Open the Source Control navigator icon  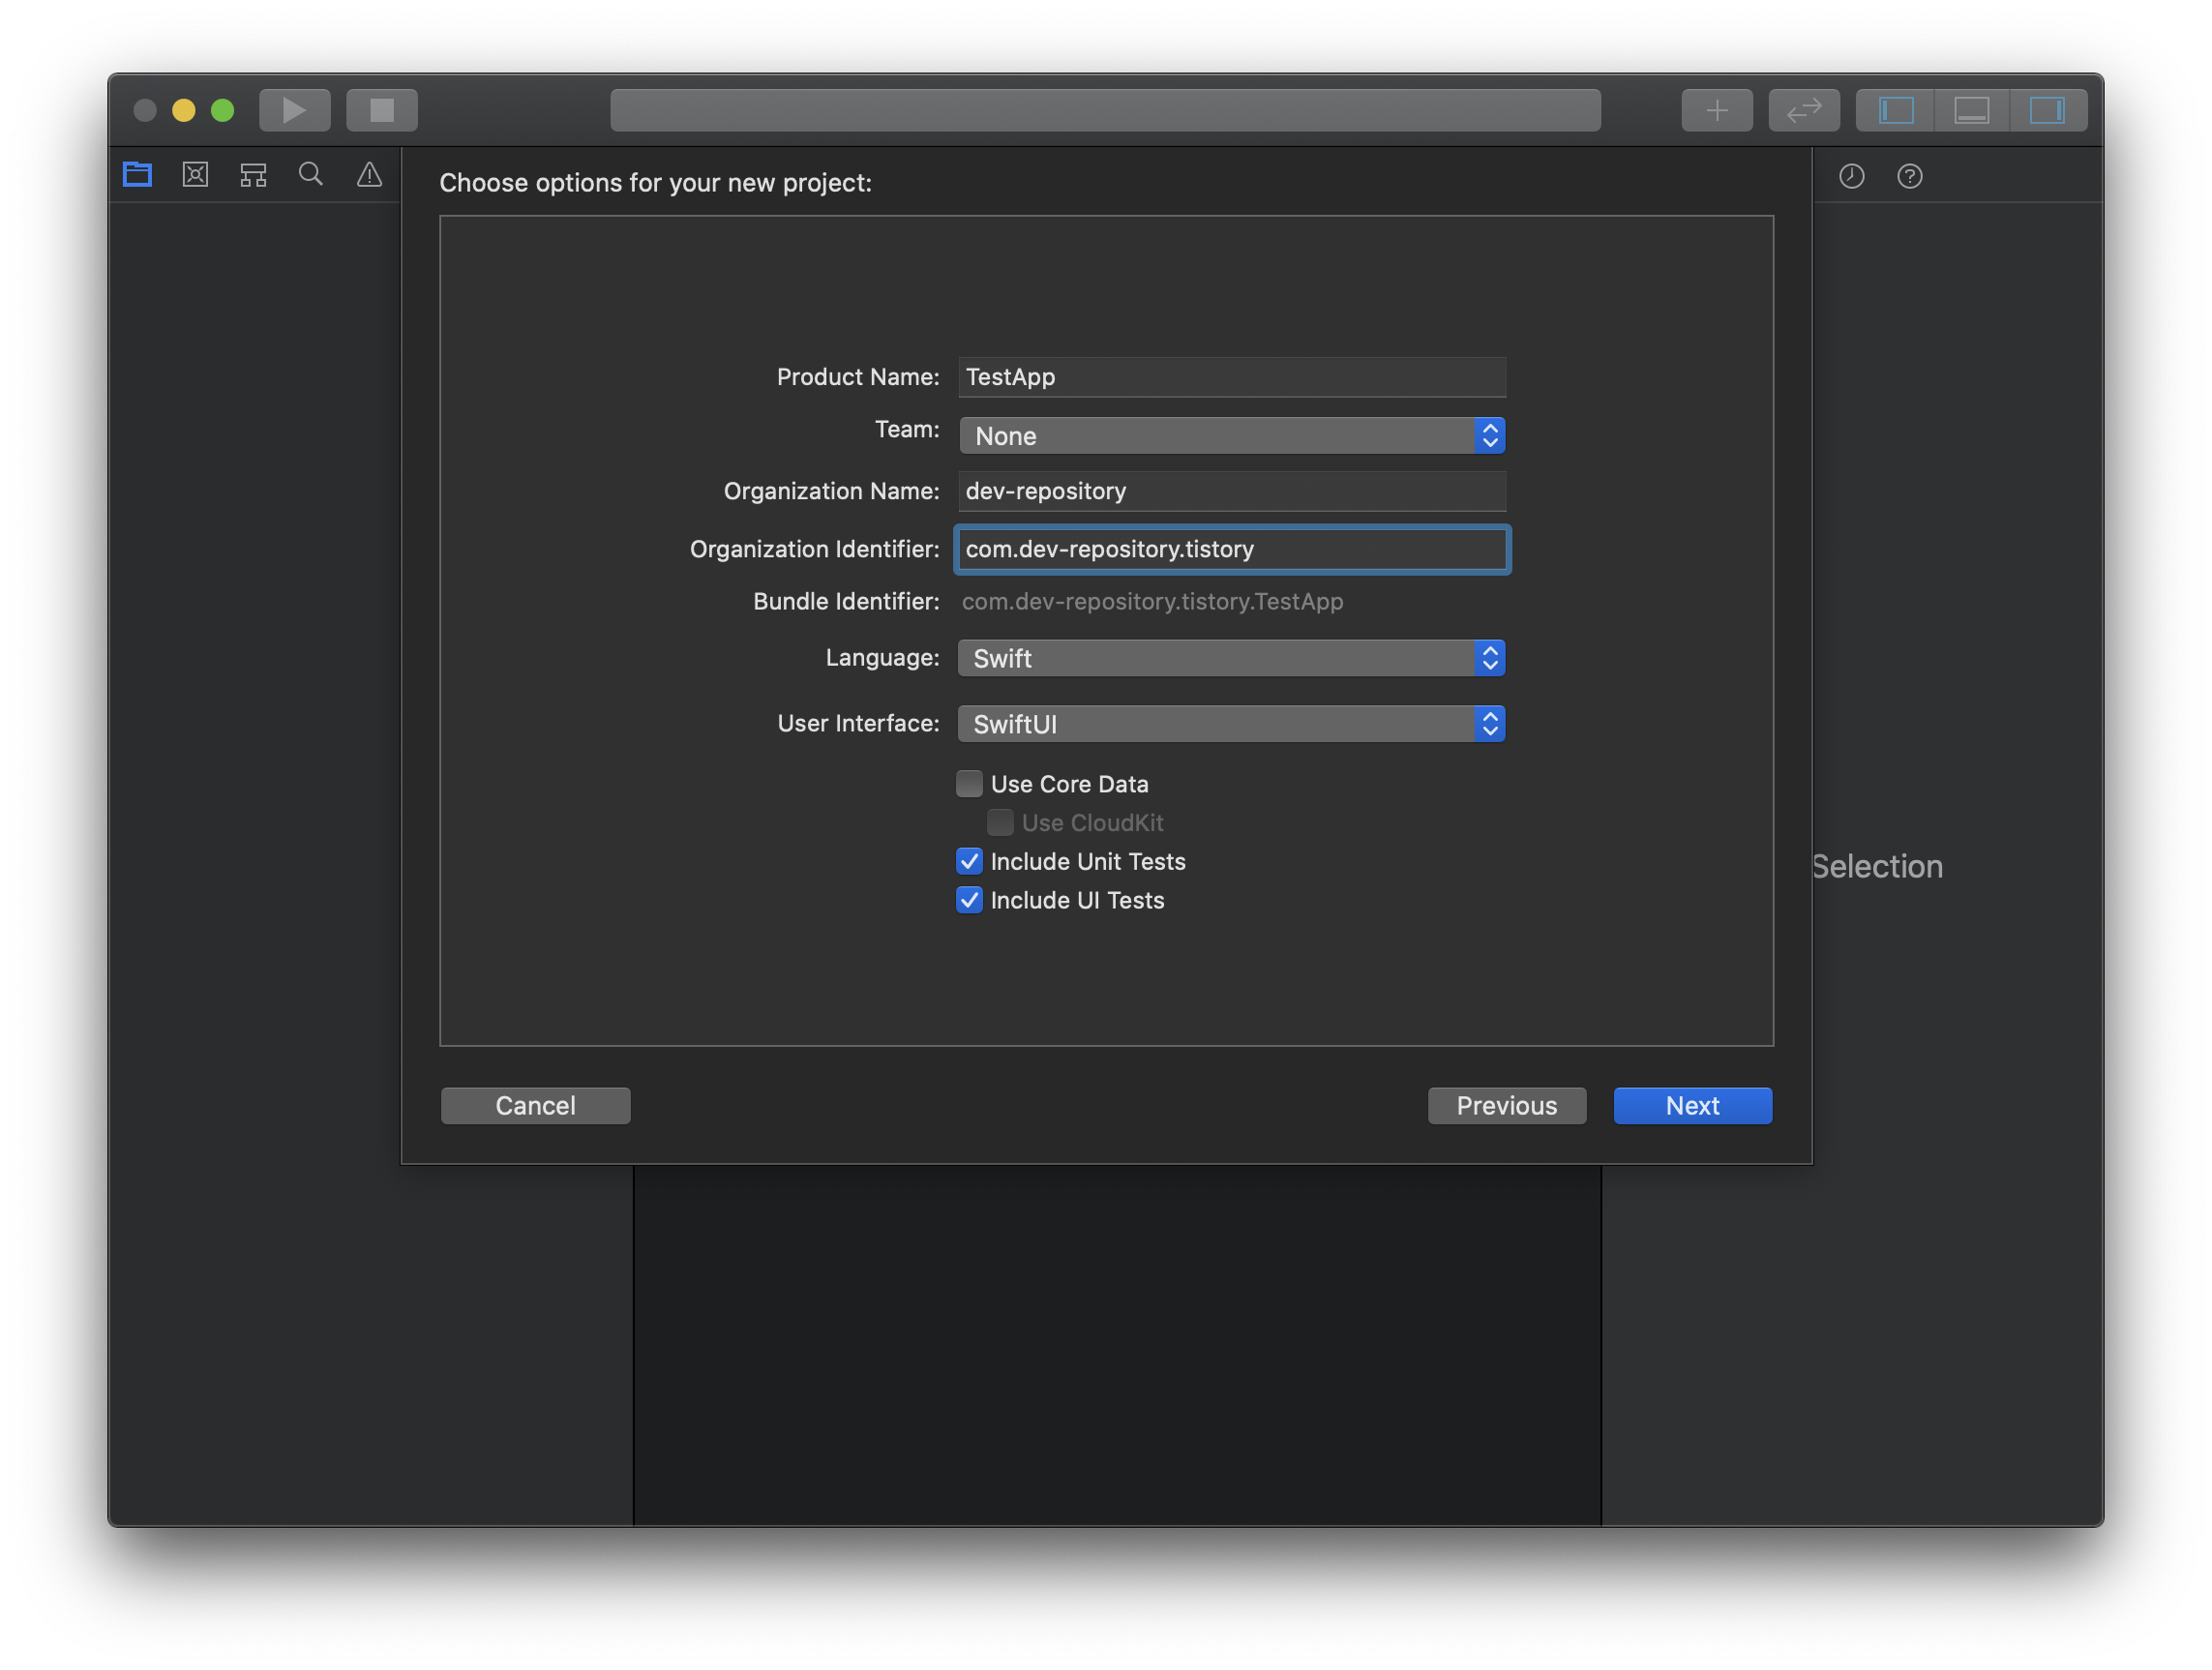pyautogui.click(x=195, y=175)
